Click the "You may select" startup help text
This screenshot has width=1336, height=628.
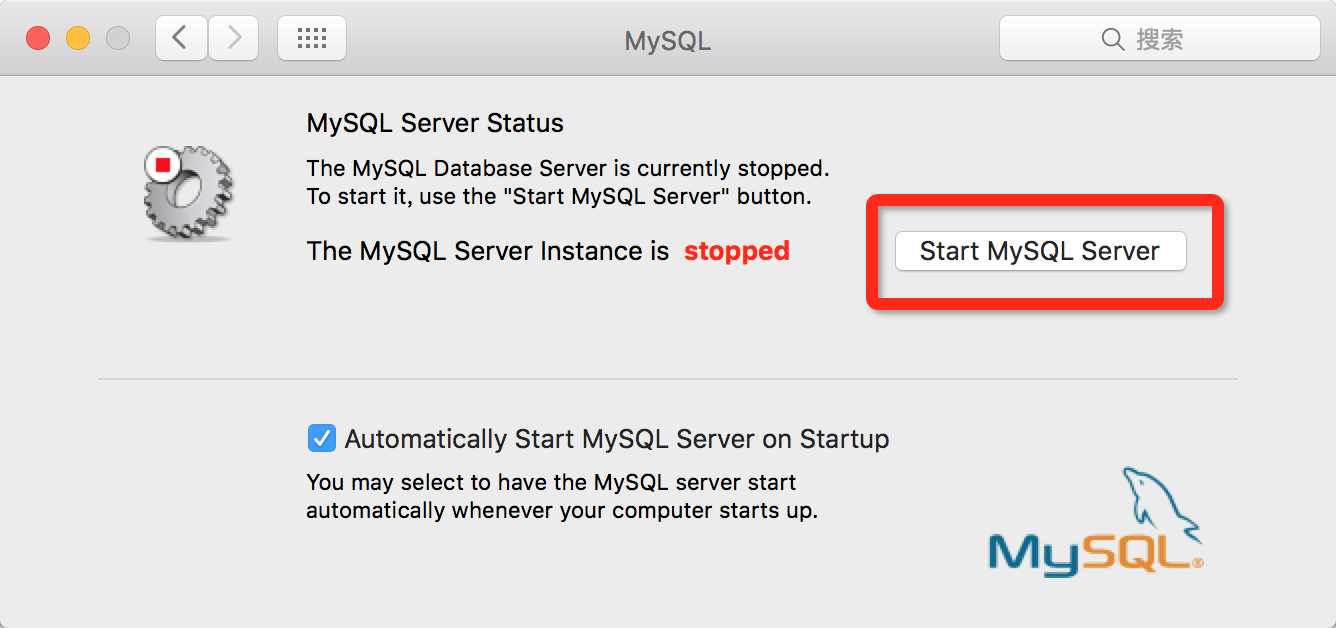point(551,482)
